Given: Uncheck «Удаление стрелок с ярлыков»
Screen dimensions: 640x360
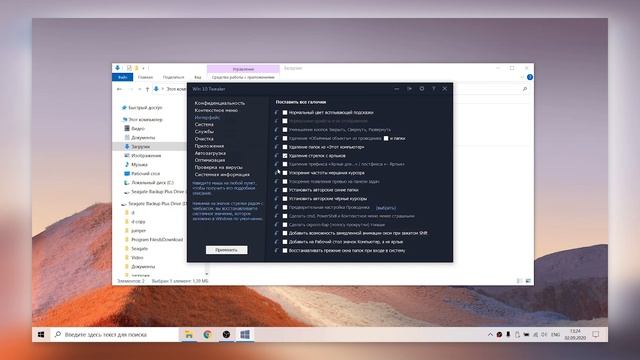Looking at the screenshot, I should pyautogui.click(x=285, y=156).
